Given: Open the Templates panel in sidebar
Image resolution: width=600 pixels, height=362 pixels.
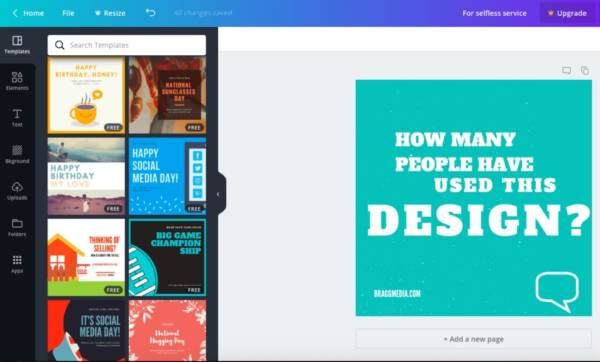Looking at the screenshot, I should point(17,45).
